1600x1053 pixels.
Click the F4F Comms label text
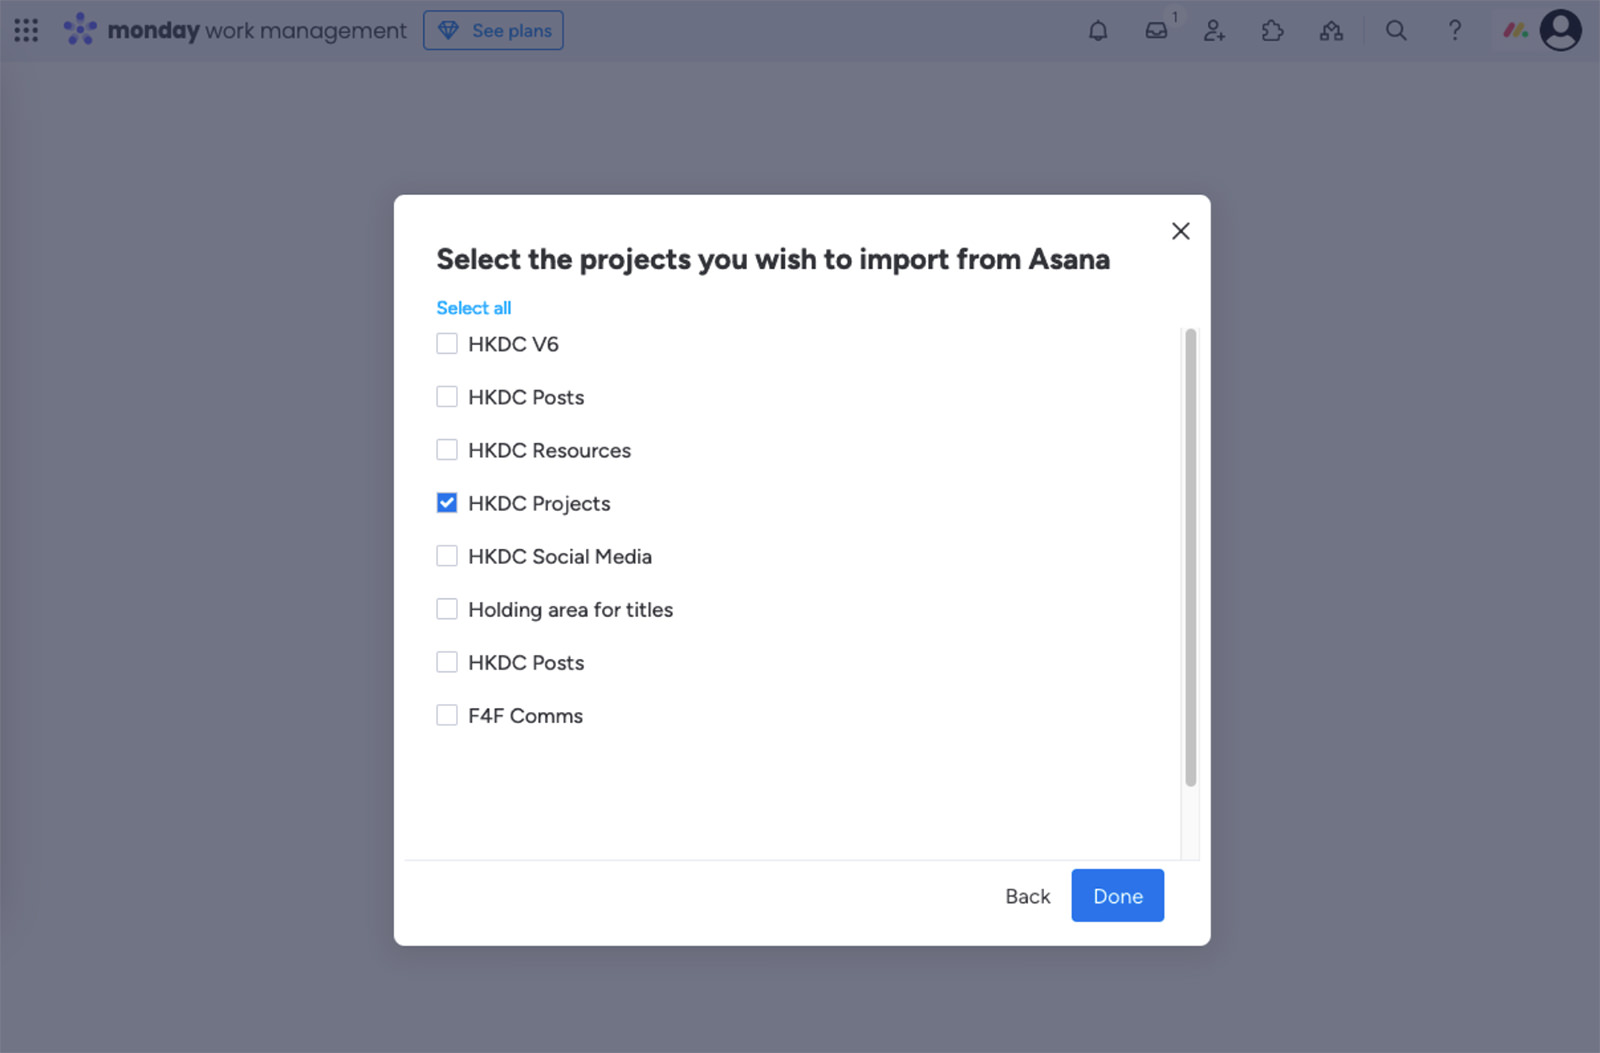click(x=525, y=716)
